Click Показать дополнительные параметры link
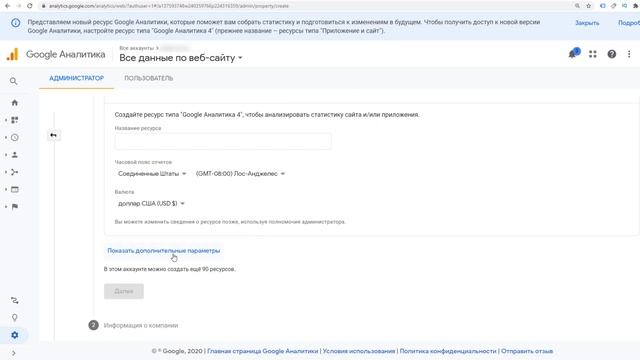 [x=164, y=251]
